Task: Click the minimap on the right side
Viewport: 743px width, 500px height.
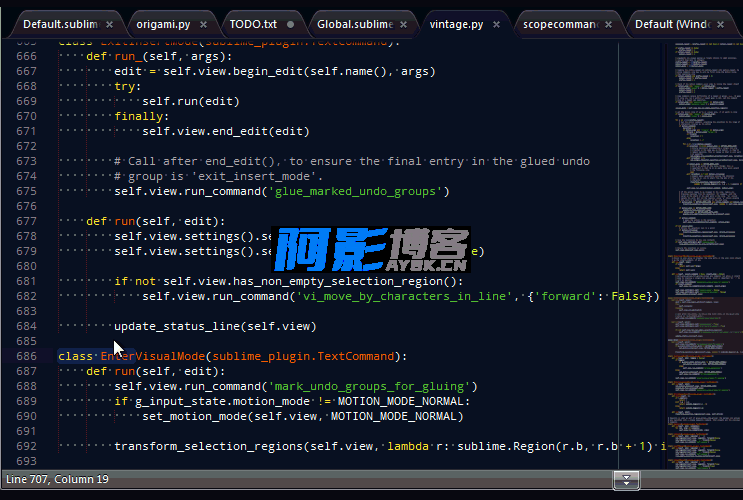Action: (705, 256)
